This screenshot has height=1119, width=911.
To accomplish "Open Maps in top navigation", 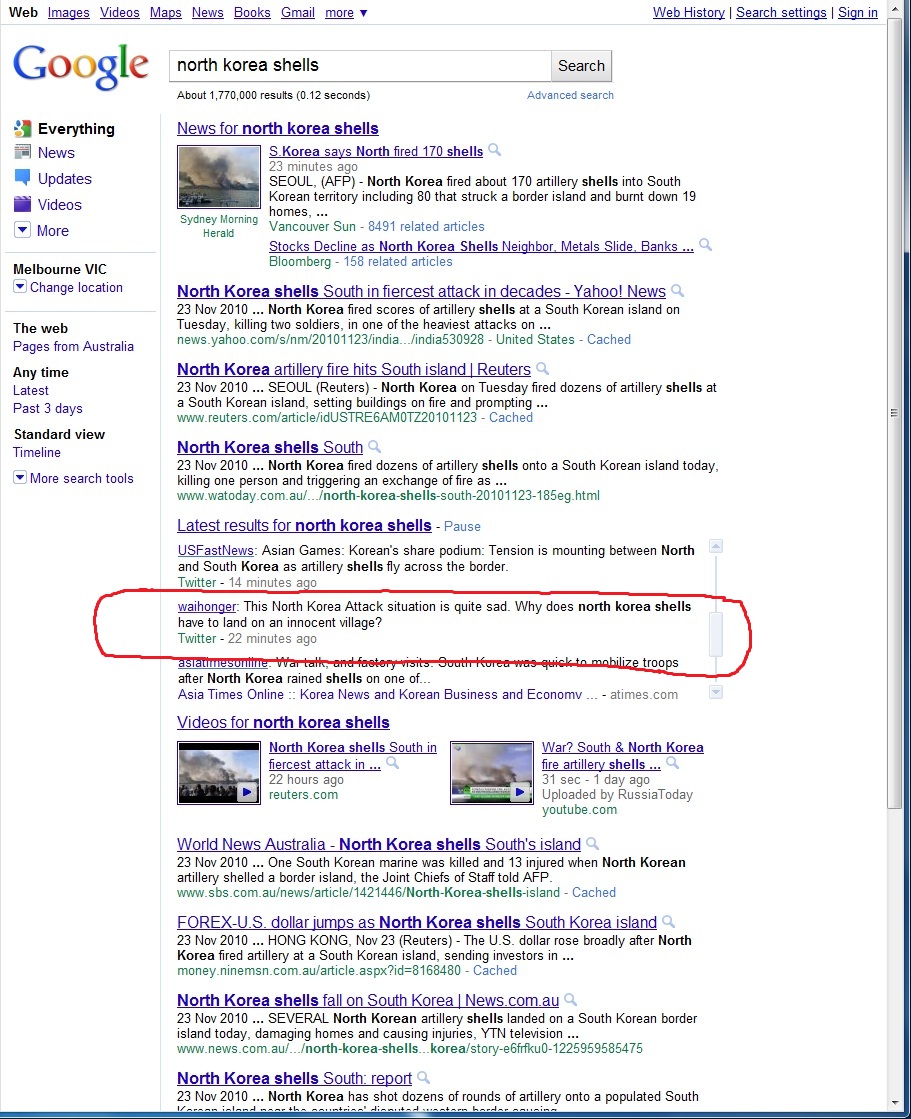I will [x=166, y=12].
